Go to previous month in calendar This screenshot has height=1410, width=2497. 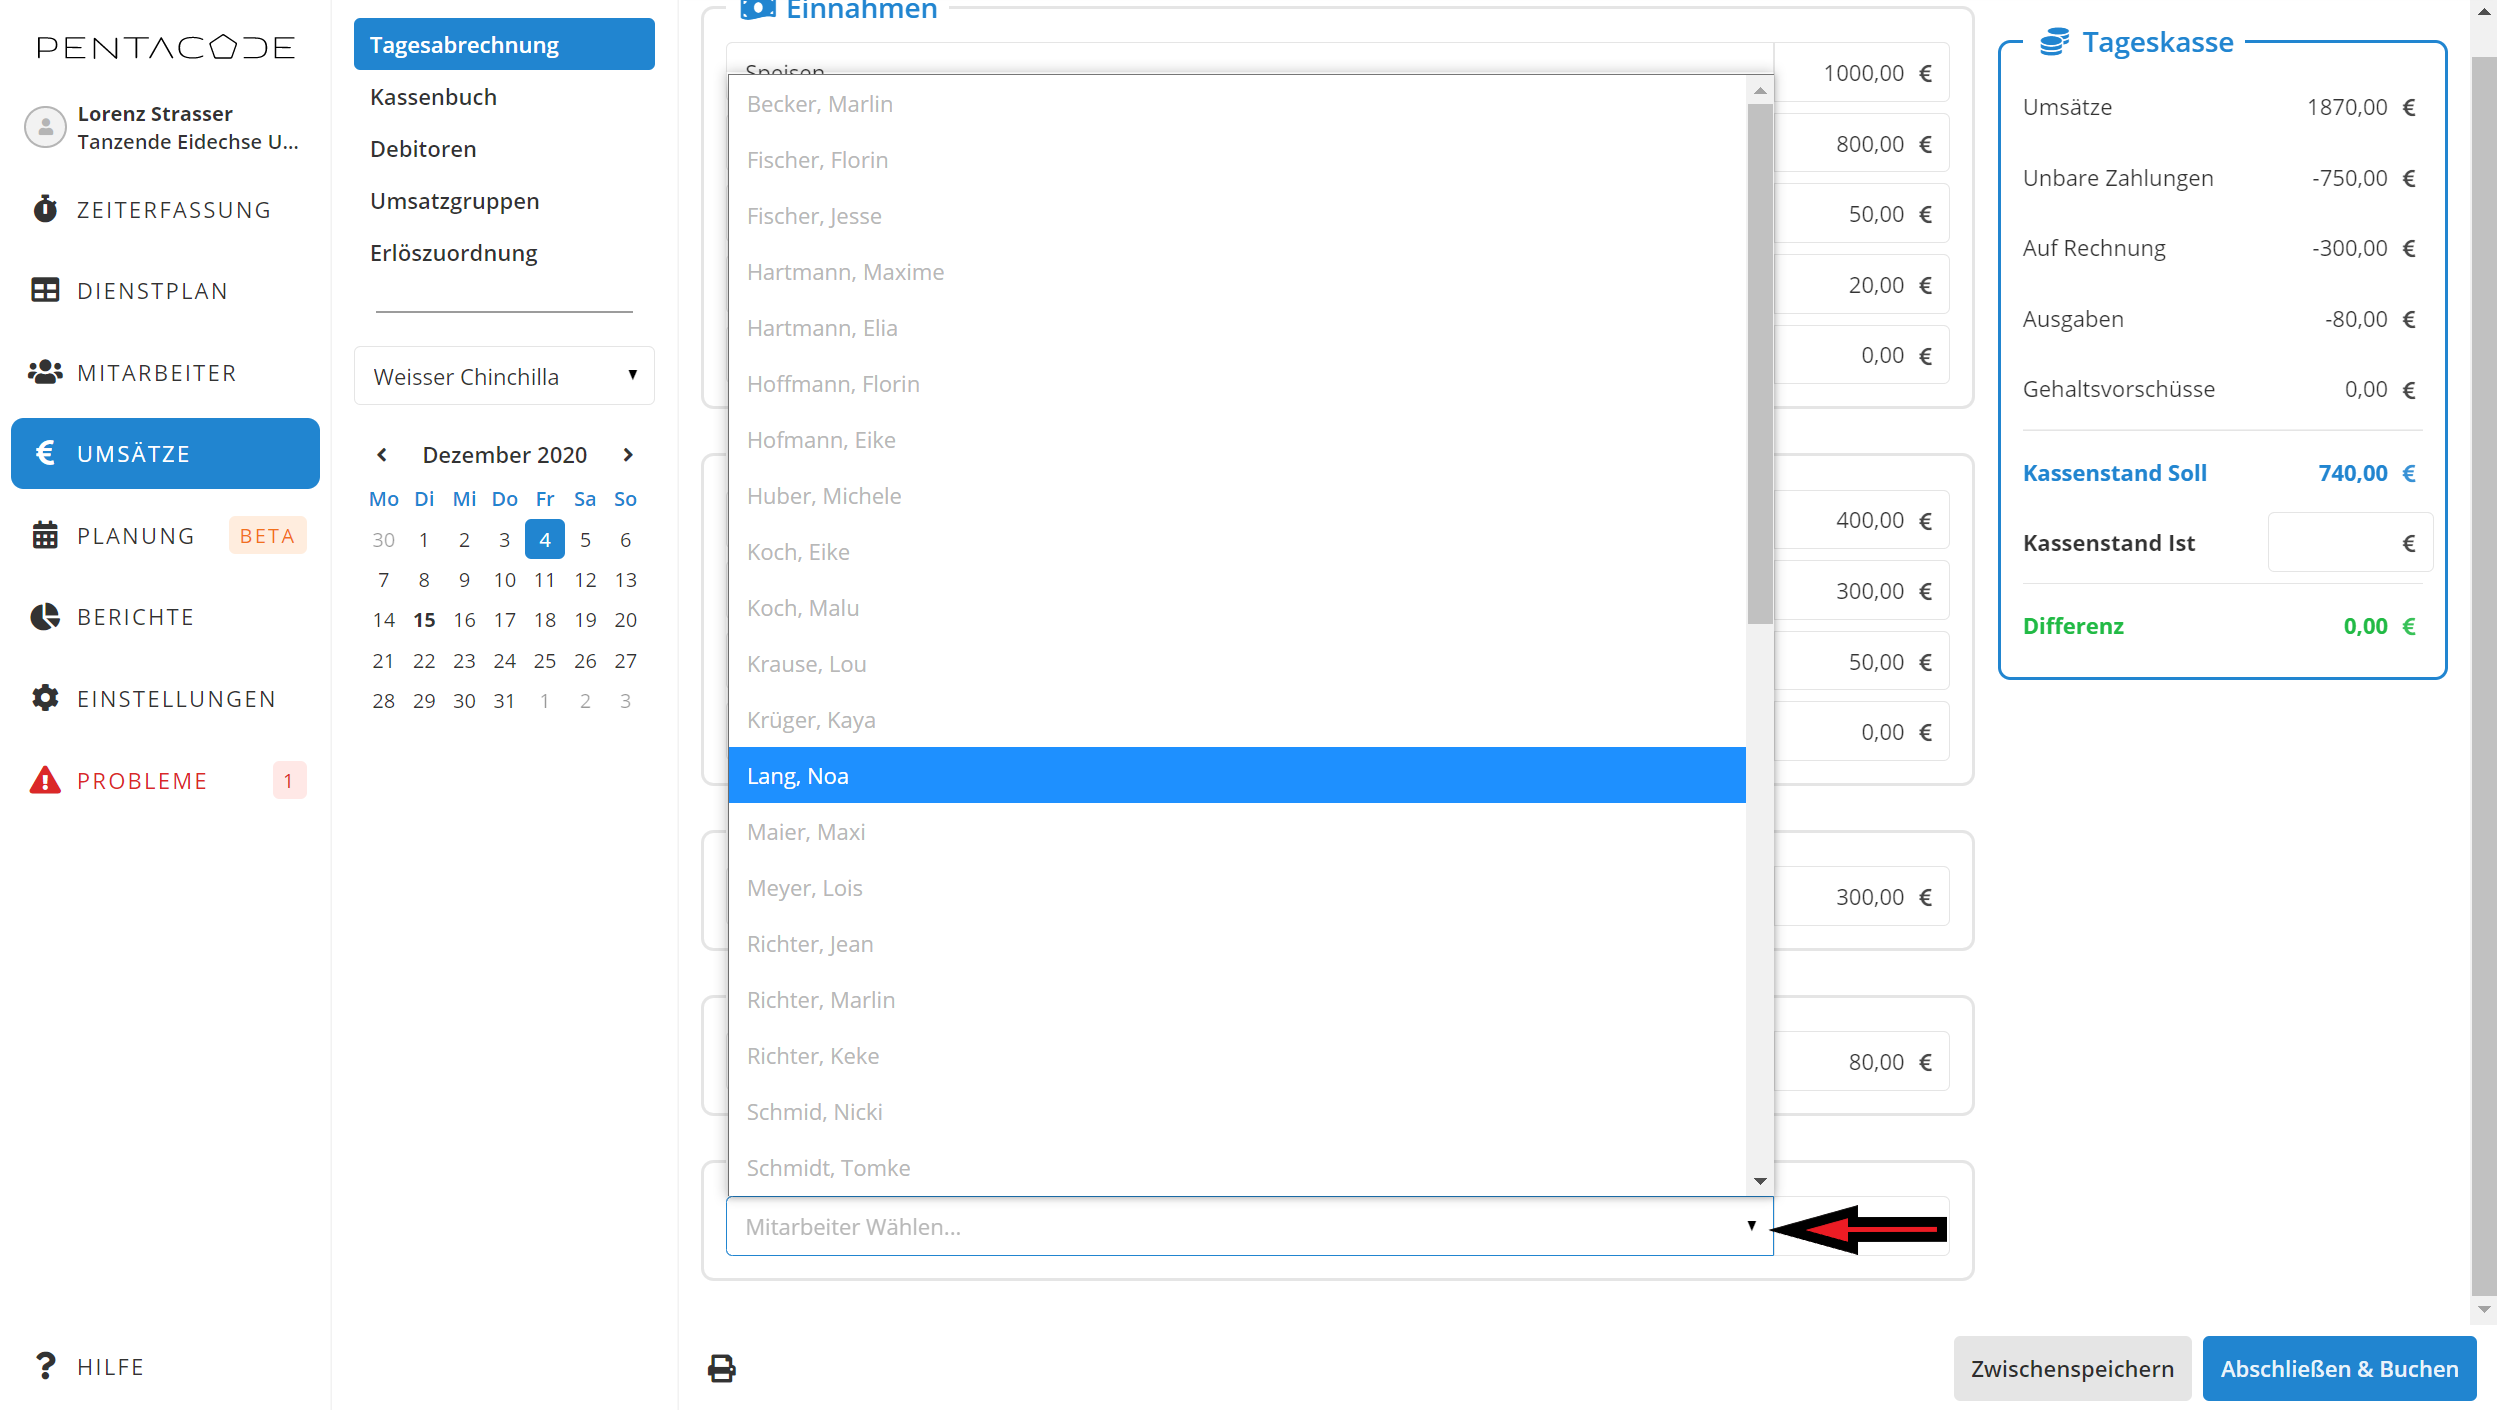tap(382, 455)
